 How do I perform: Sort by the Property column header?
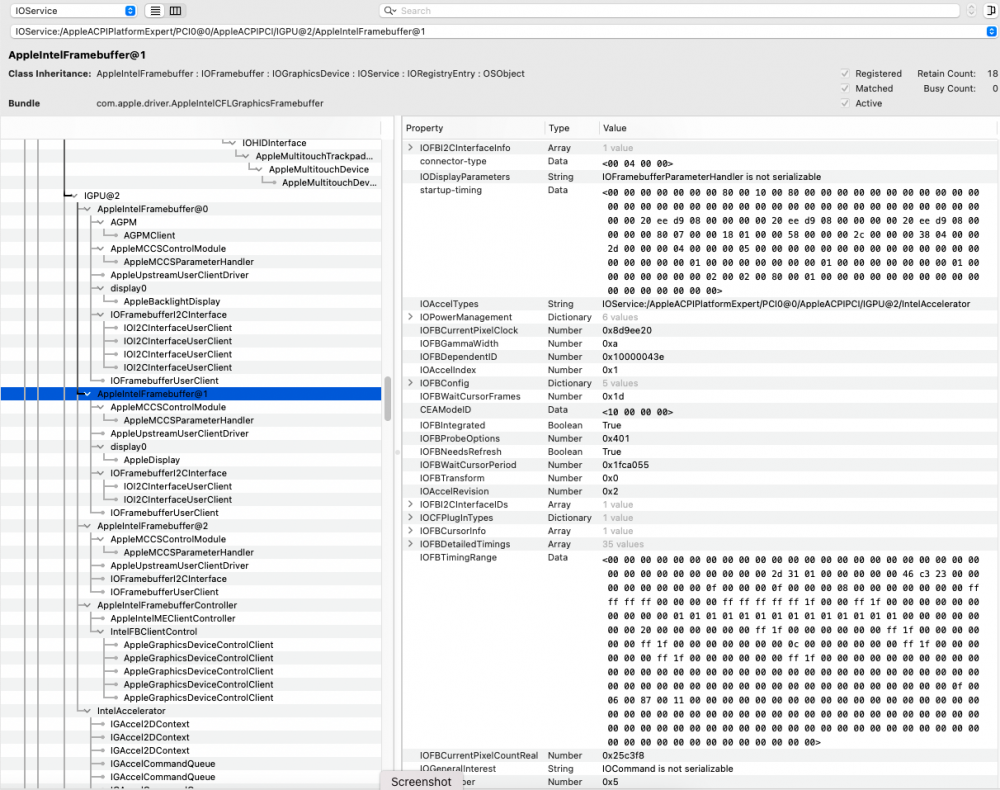coord(473,128)
